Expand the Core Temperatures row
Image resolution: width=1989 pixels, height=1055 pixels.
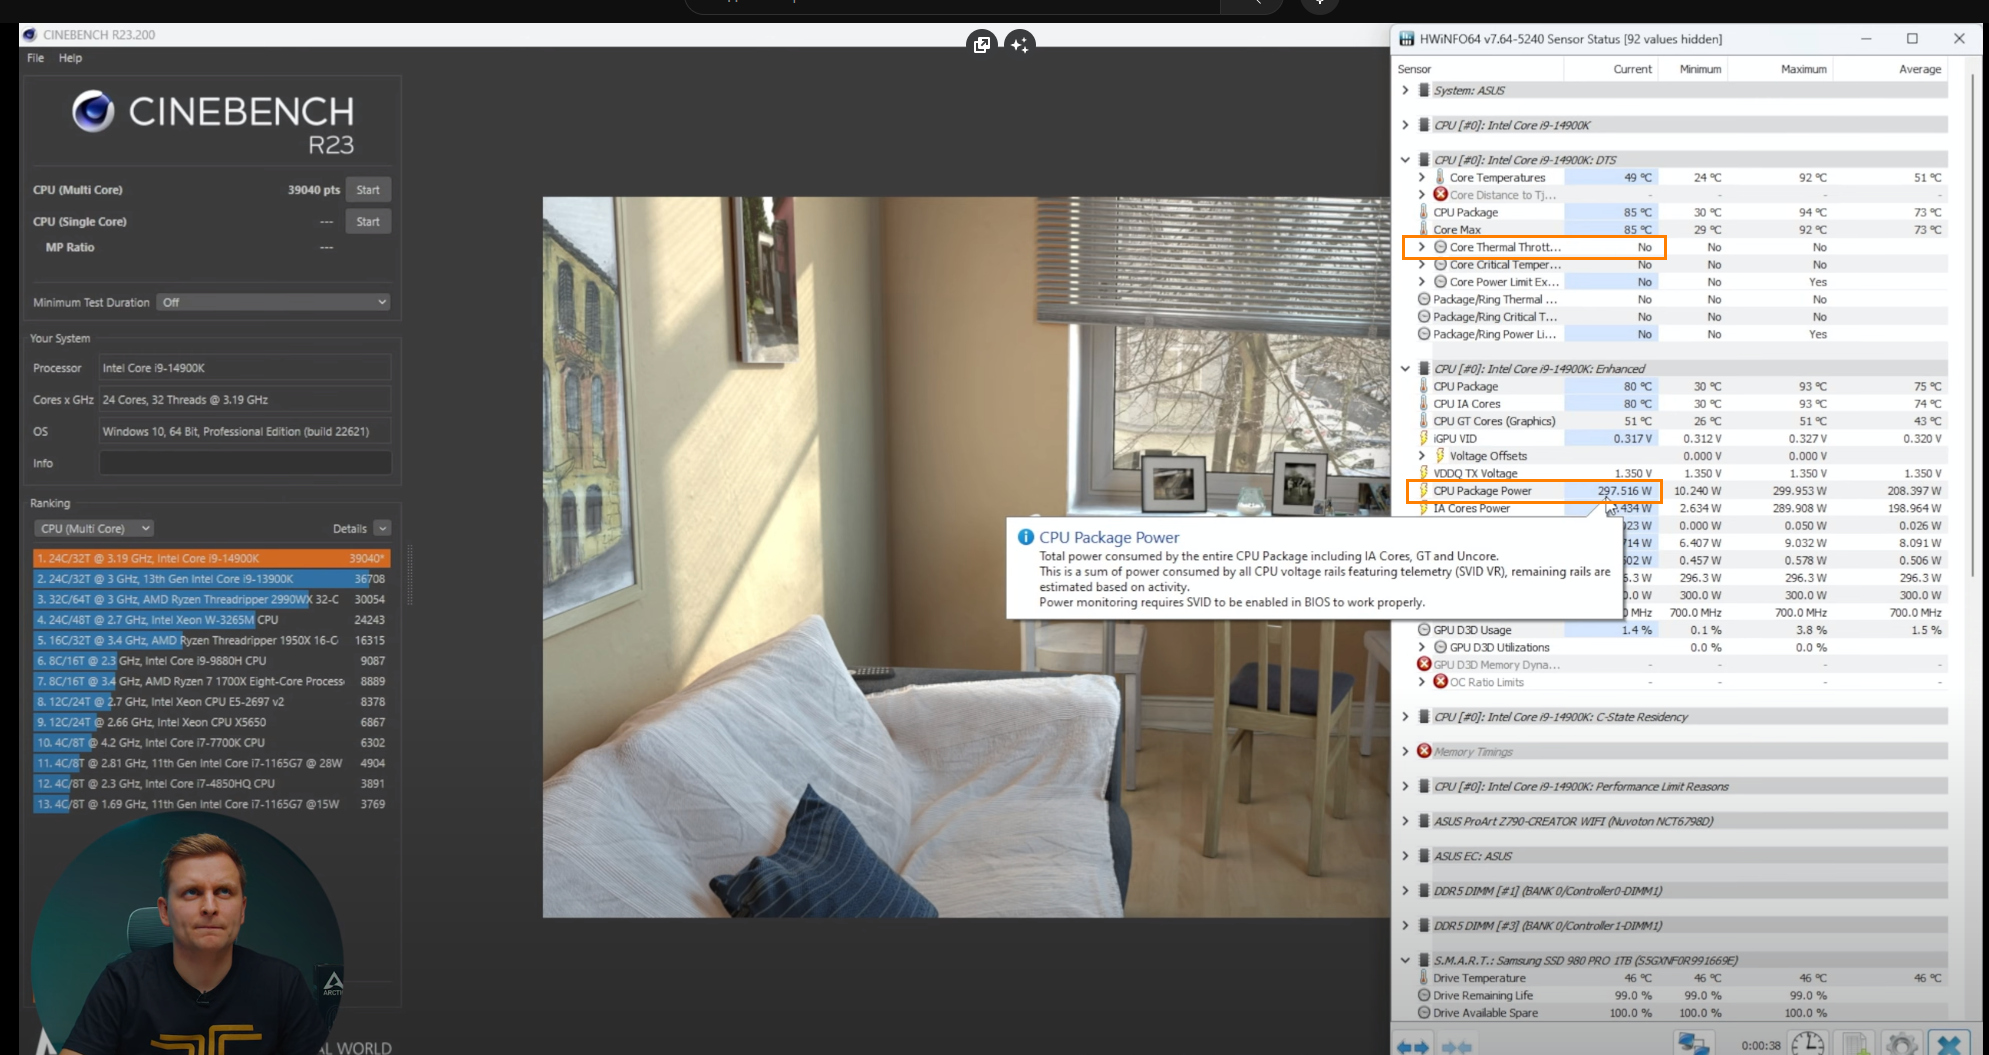[x=1421, y=177]
